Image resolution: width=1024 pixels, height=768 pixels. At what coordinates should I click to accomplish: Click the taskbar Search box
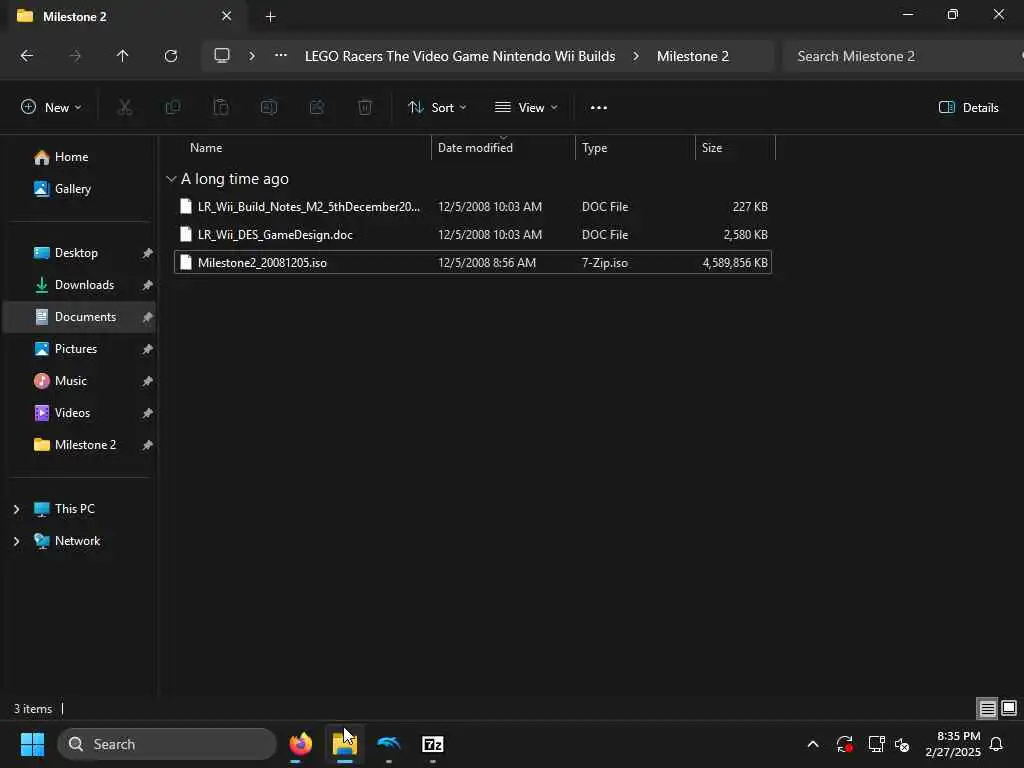coord(167,745)
